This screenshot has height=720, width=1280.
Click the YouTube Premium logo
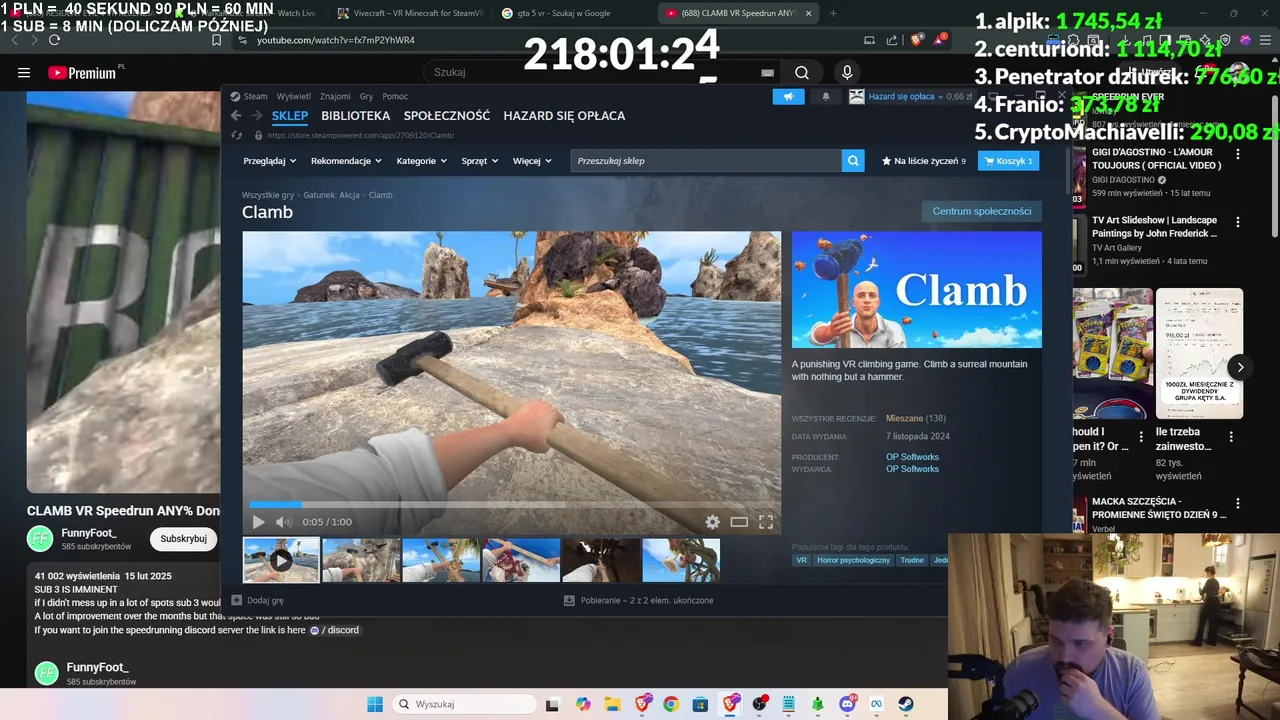coord(82,73)
